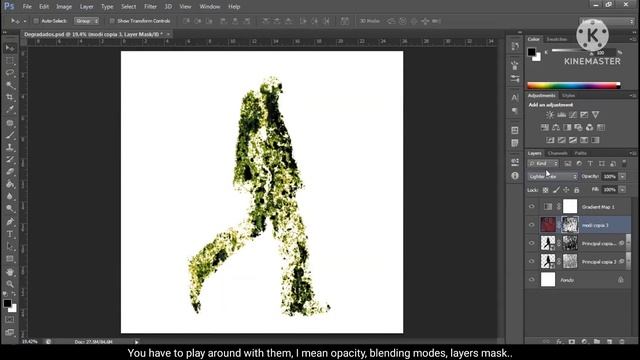
Task: Open the Window menu
Action: point(210,7)
